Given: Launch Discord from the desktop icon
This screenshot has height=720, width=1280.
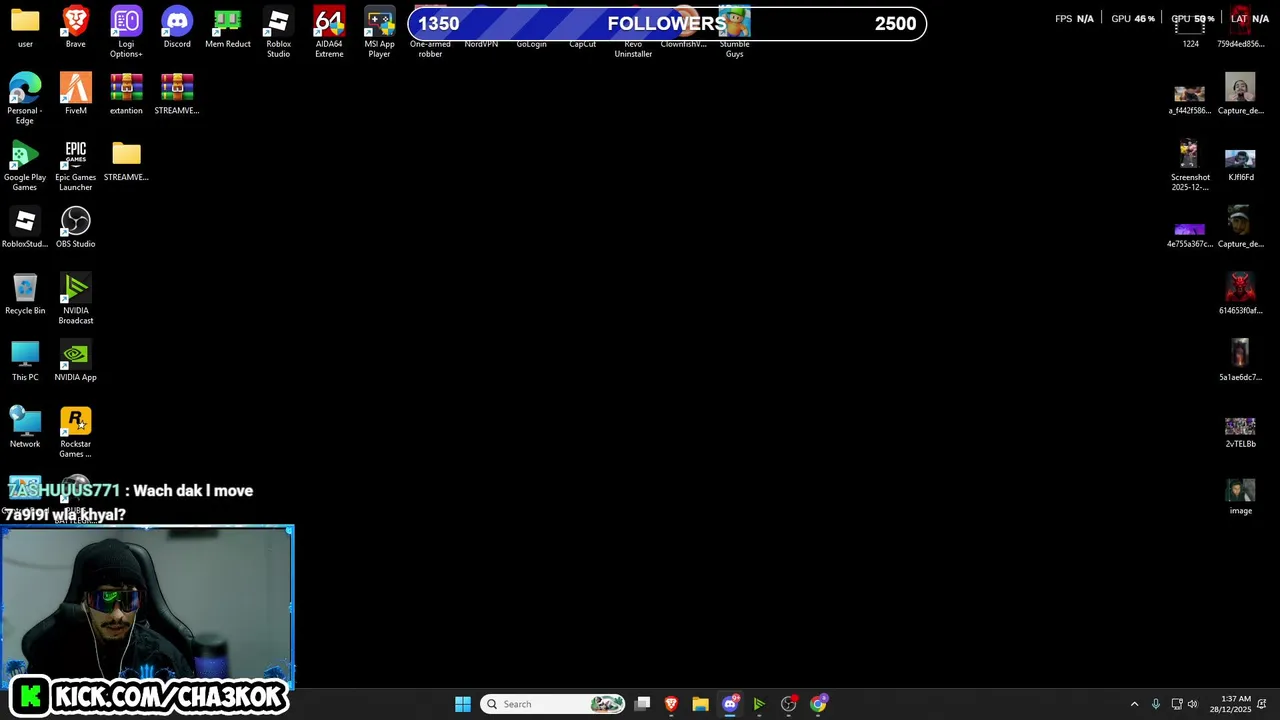Looking at the screenshot, I should click(177, 27).
